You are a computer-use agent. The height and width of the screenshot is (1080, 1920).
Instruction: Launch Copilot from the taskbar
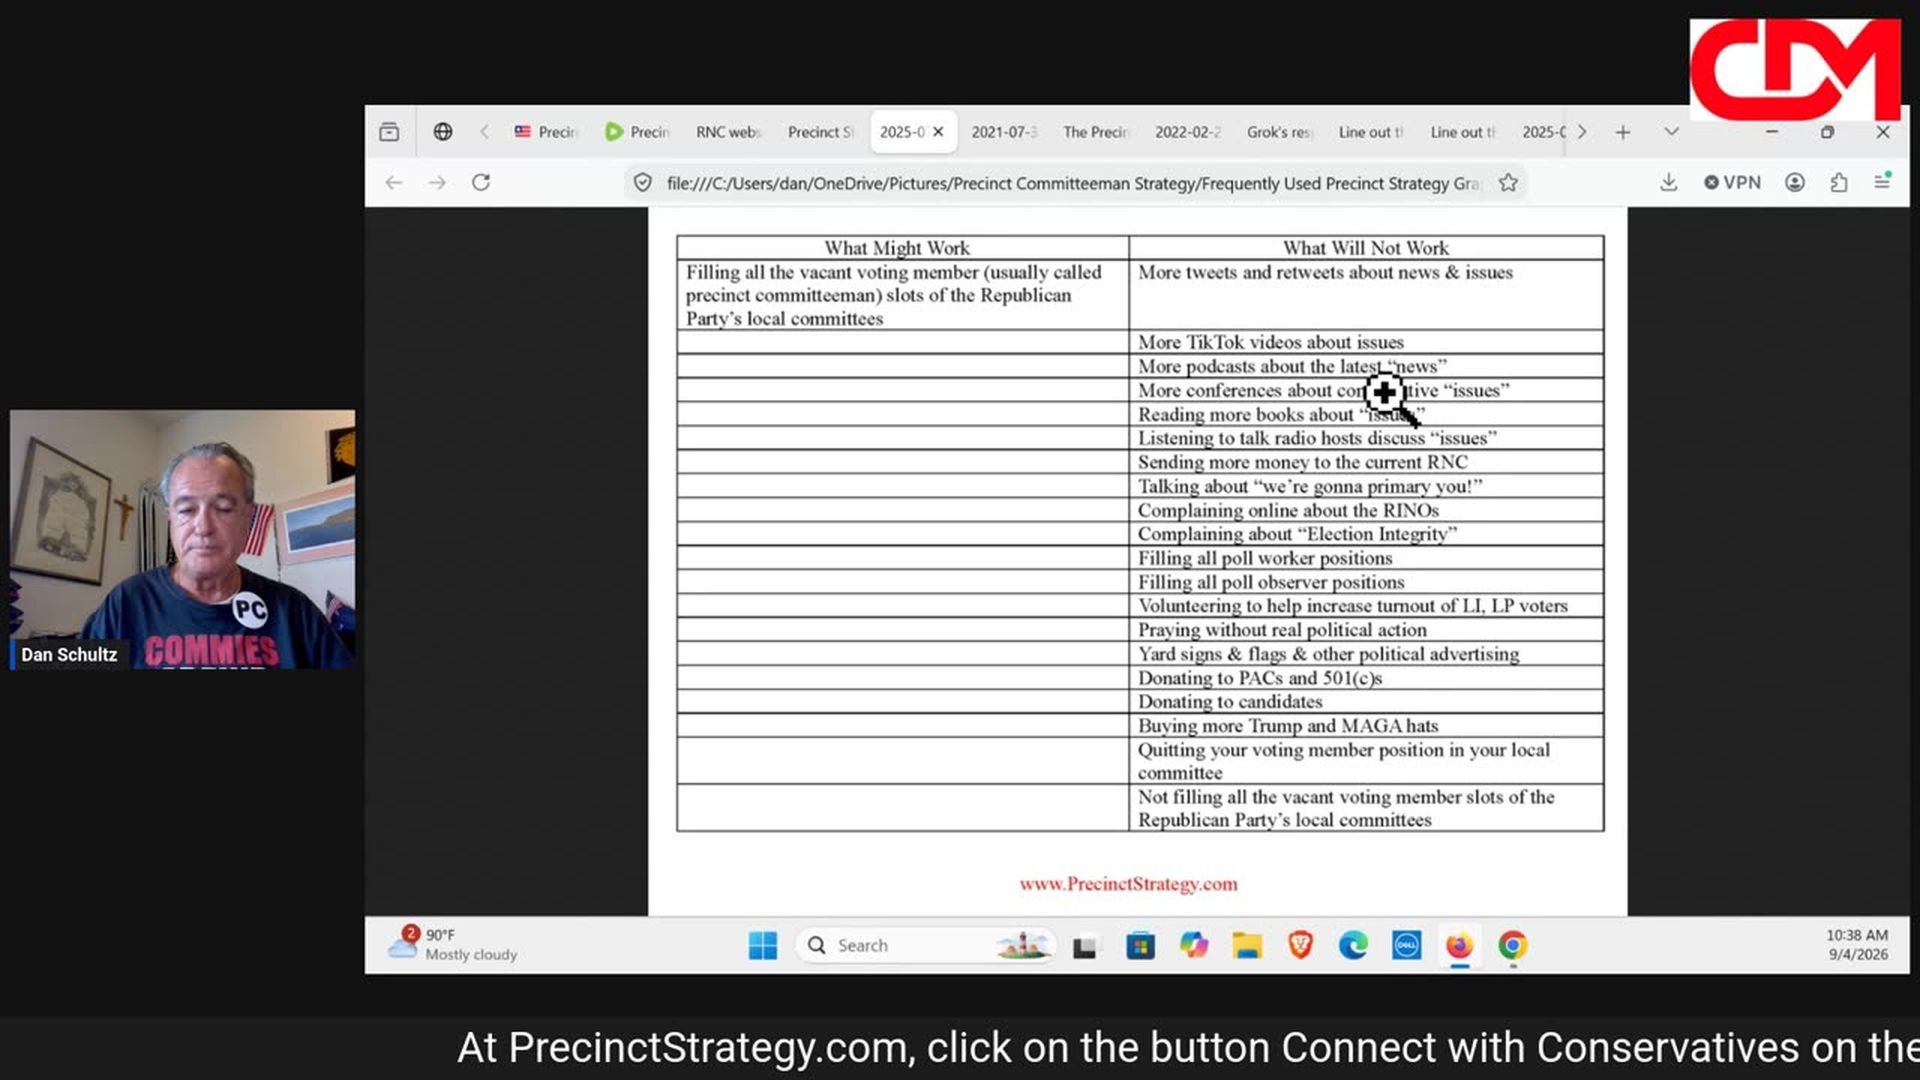1194,946
